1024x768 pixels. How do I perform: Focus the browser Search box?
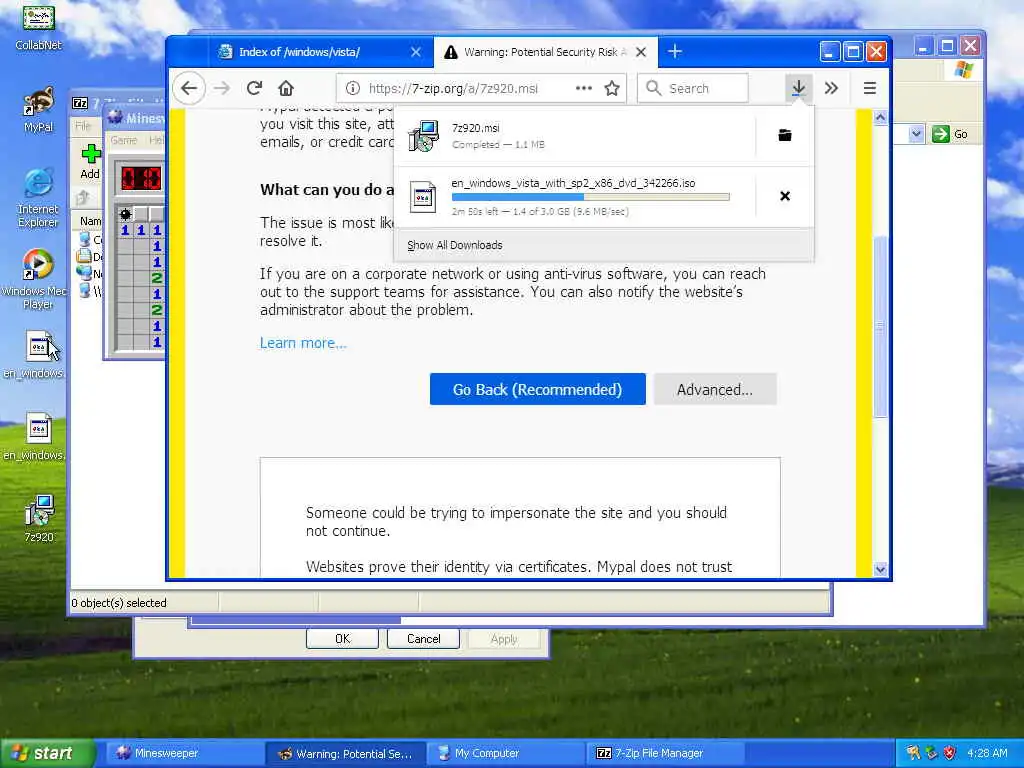[x=693, y=88]
